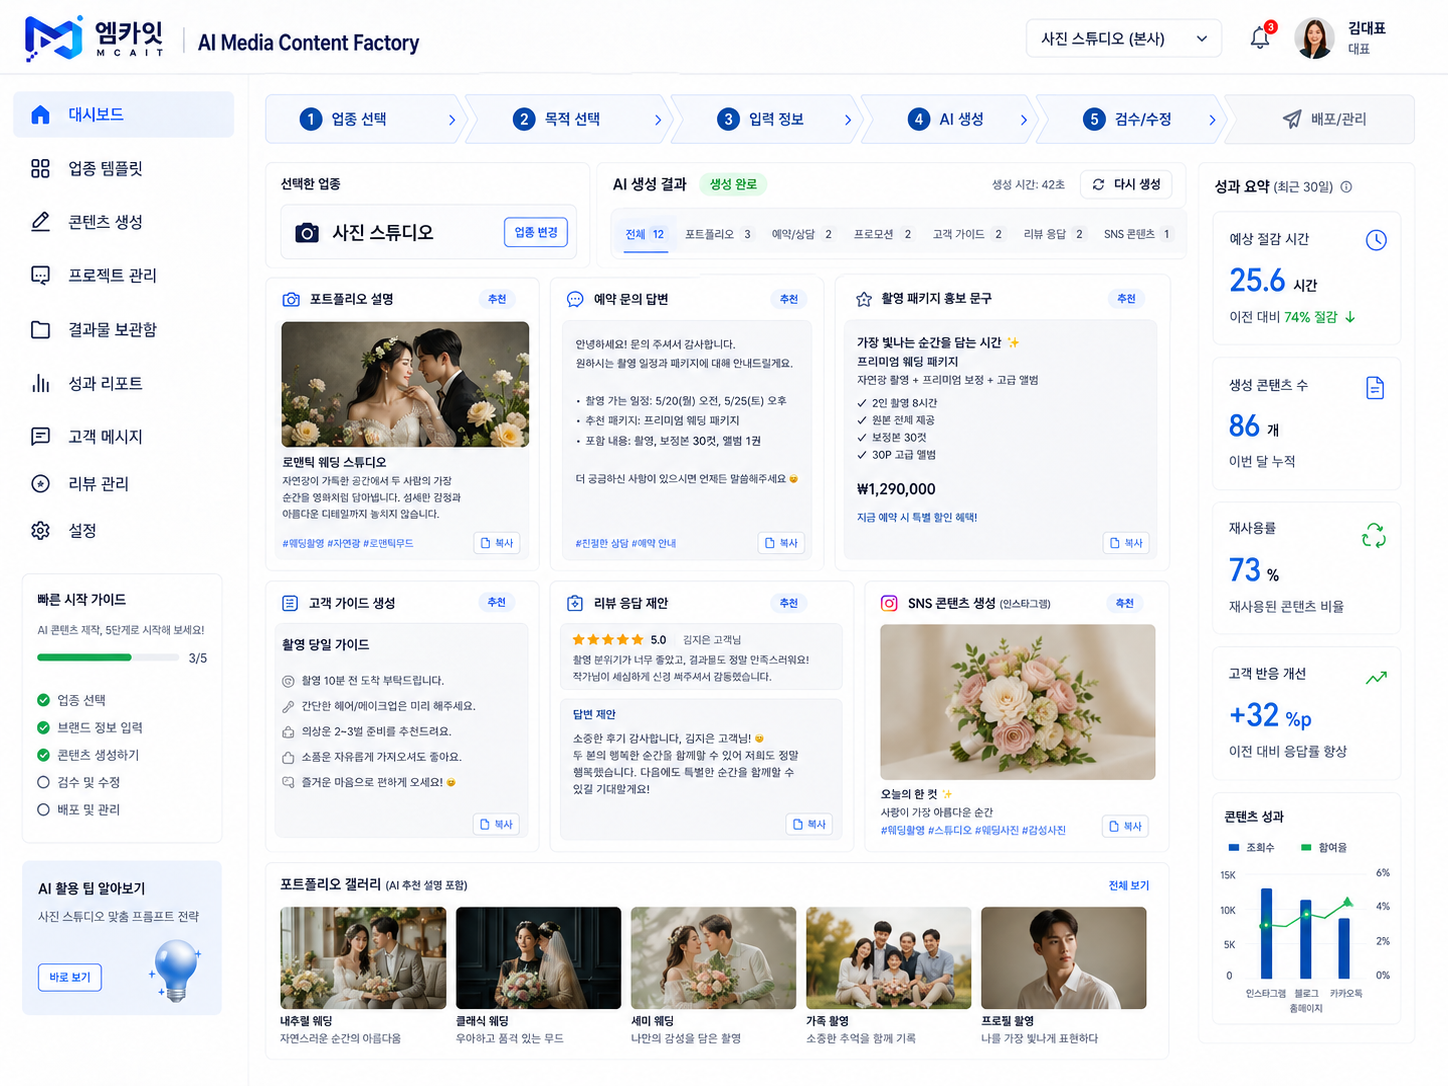The width and height of the screenshot is (1448, 1086).
Task: Select the 배포 및 관리 guide radio
Action: (43, 810)
